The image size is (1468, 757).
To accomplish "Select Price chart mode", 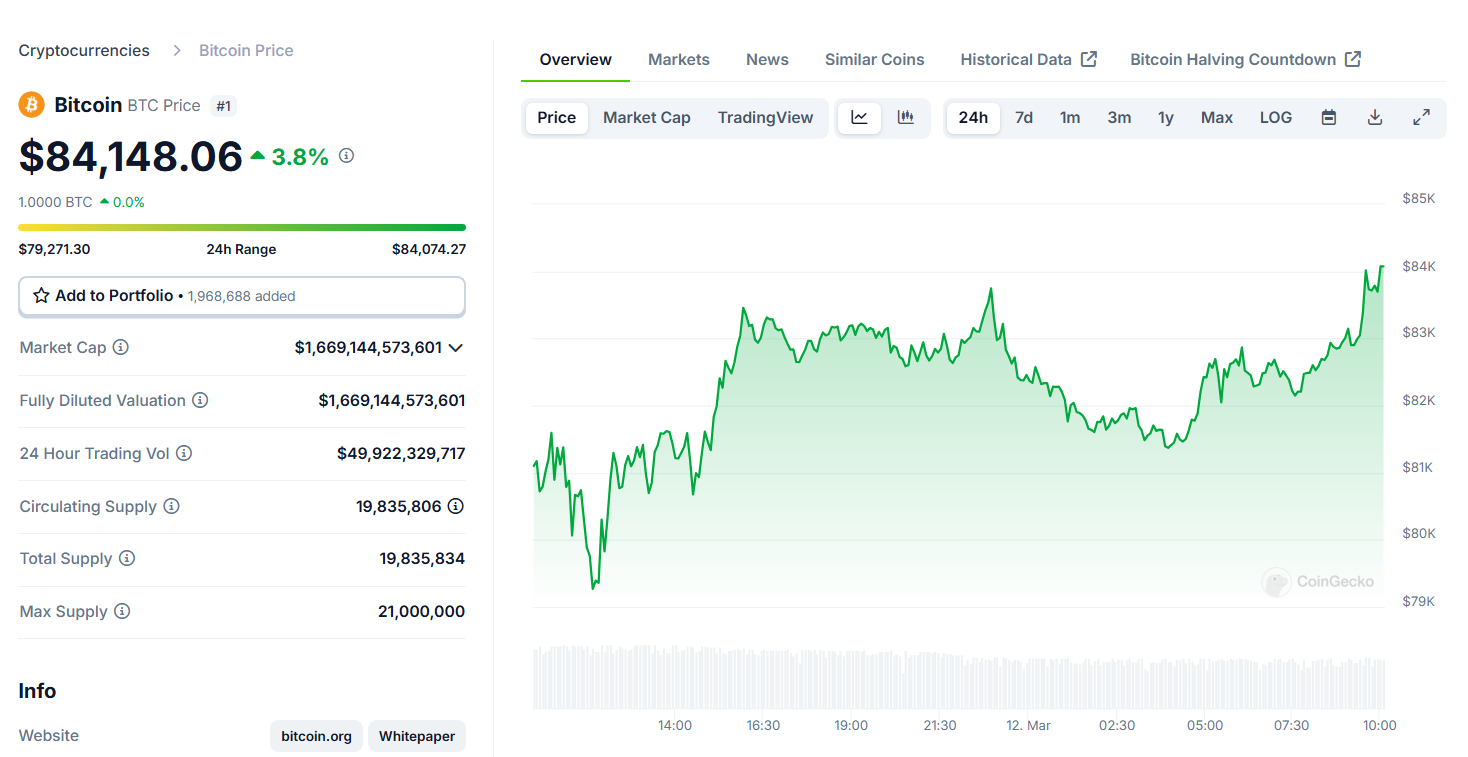I will tap(557, 118).
